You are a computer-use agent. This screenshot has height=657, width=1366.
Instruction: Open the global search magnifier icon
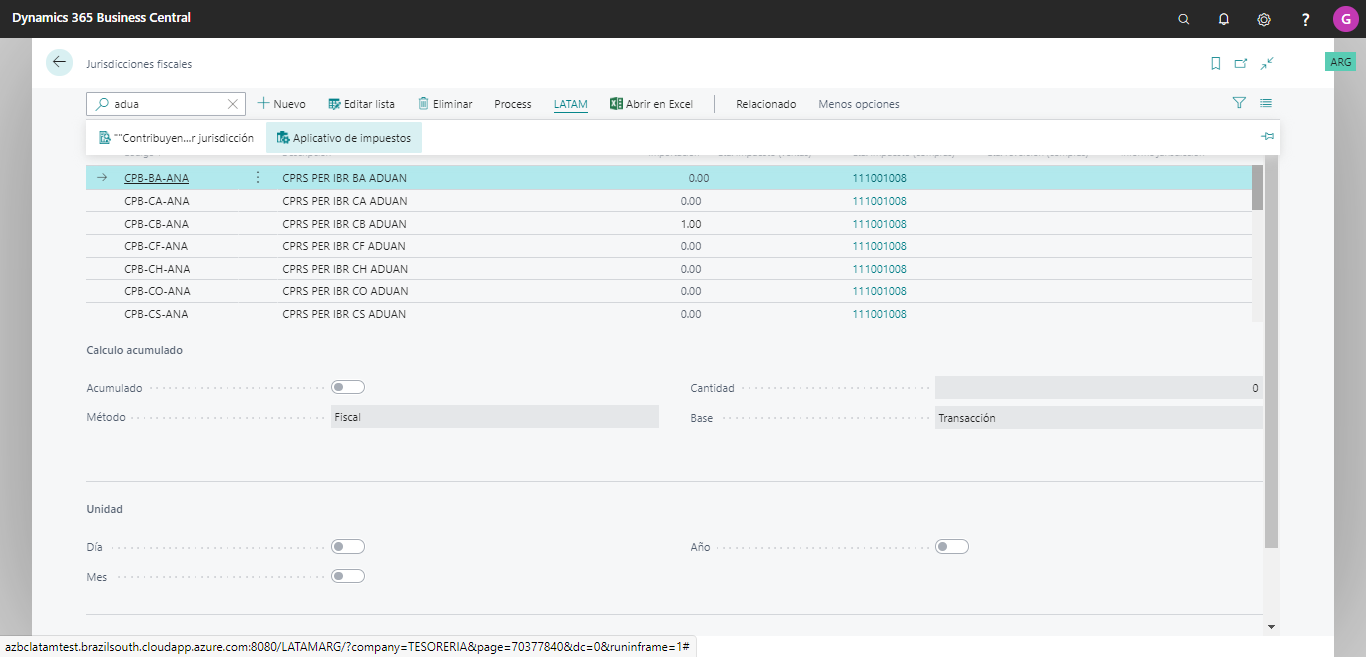tap(1184, 19)
